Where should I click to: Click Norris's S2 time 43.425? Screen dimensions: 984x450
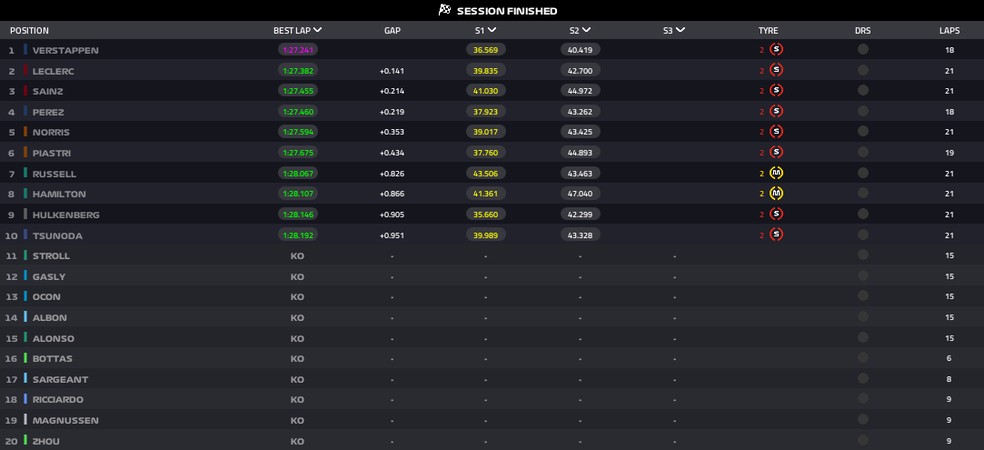tap(580, 132)
